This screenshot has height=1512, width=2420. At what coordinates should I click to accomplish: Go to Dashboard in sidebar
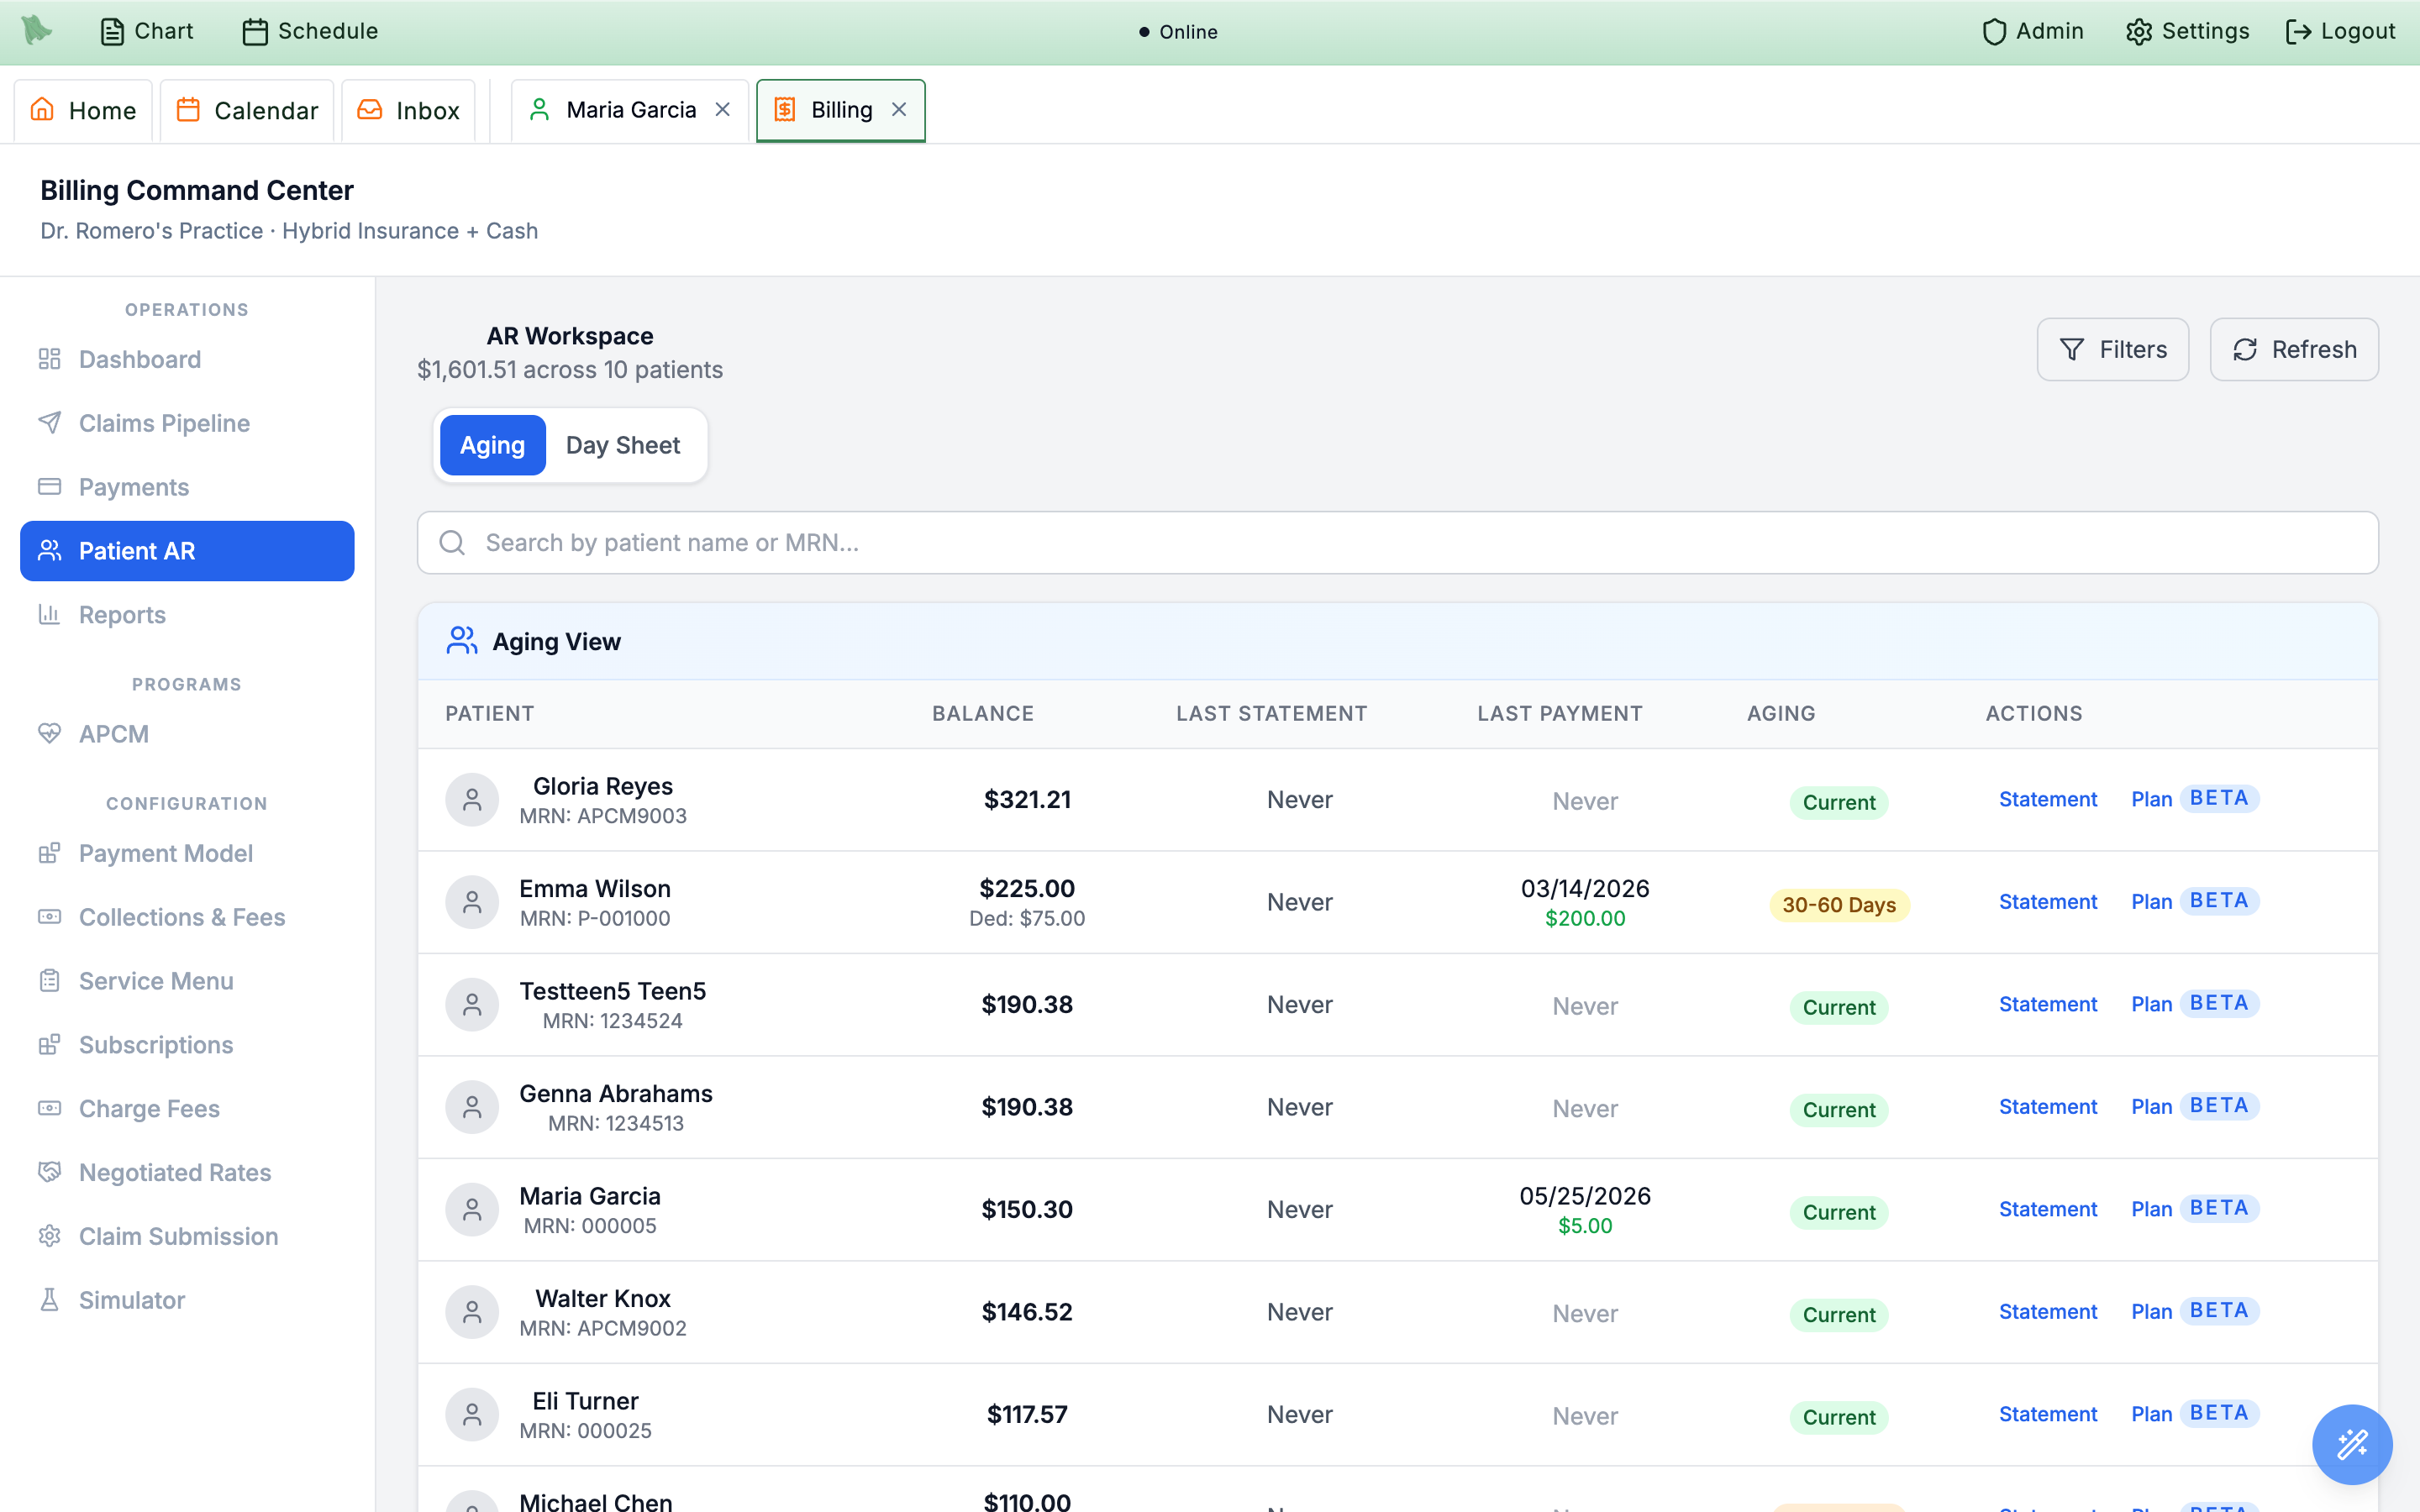187,359
